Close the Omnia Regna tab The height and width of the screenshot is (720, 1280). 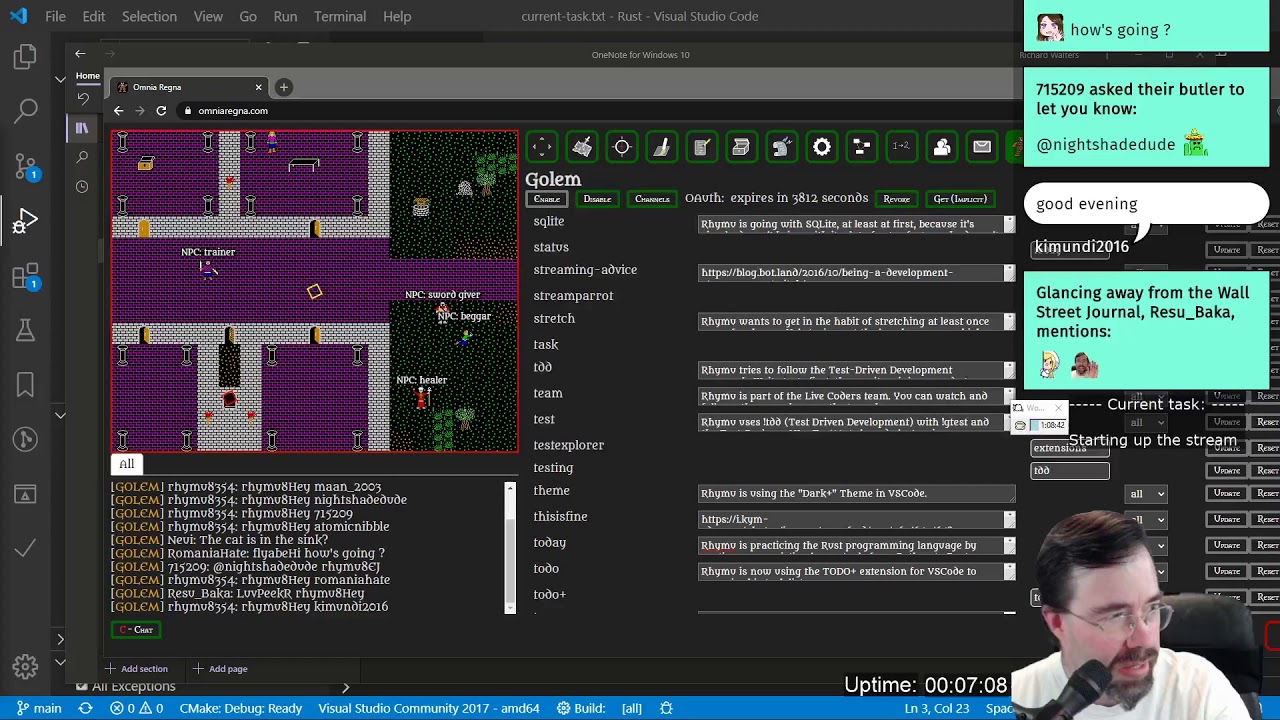258,87
